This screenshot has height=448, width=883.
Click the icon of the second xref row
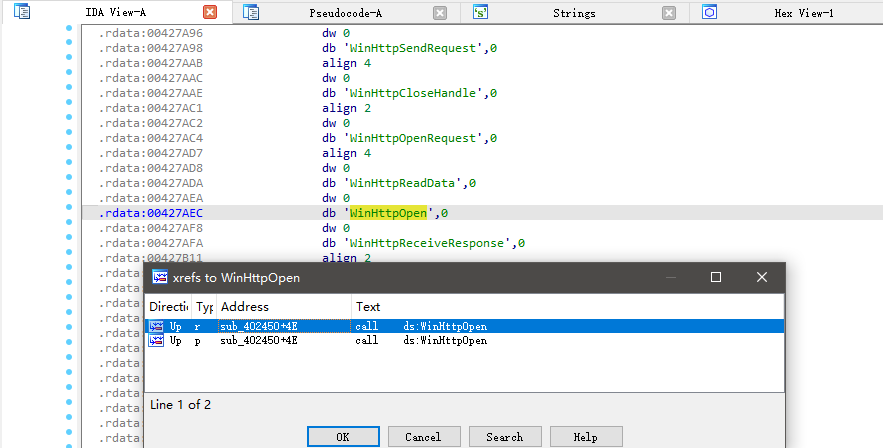pyautogui.click(x=156, y=340)
